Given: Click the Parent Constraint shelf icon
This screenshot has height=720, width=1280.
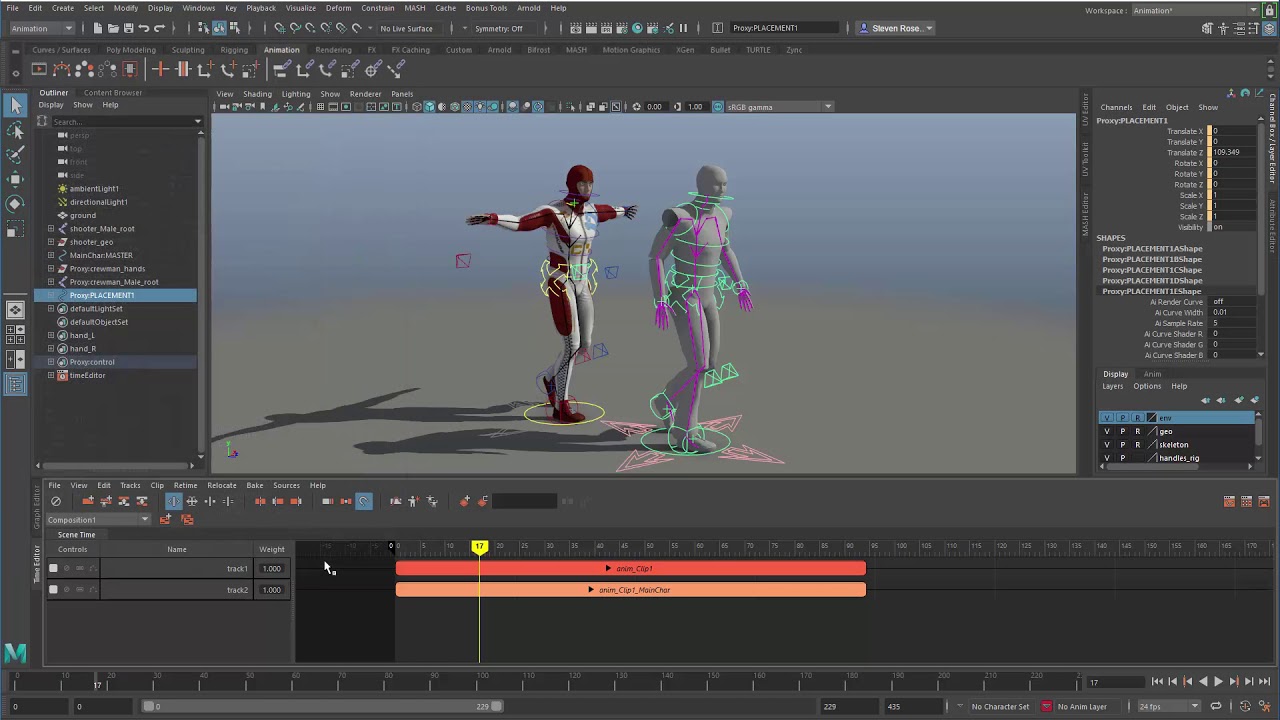Looking at the screenshot, I should (x=282, y=69).
